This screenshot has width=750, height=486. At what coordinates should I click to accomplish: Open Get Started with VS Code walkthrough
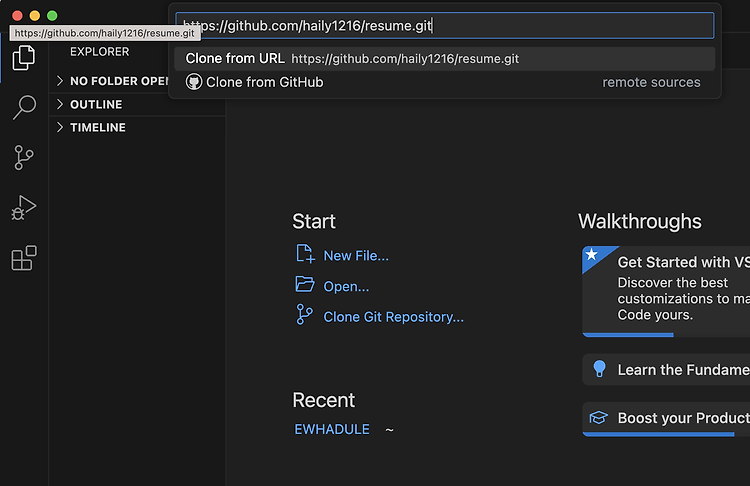click(666, 291)
